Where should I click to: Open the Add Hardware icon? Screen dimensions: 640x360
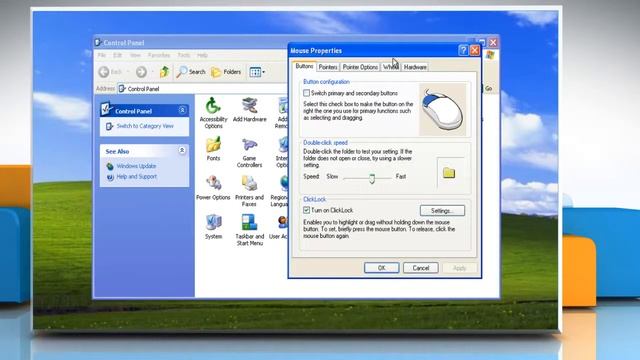point(249,109)
